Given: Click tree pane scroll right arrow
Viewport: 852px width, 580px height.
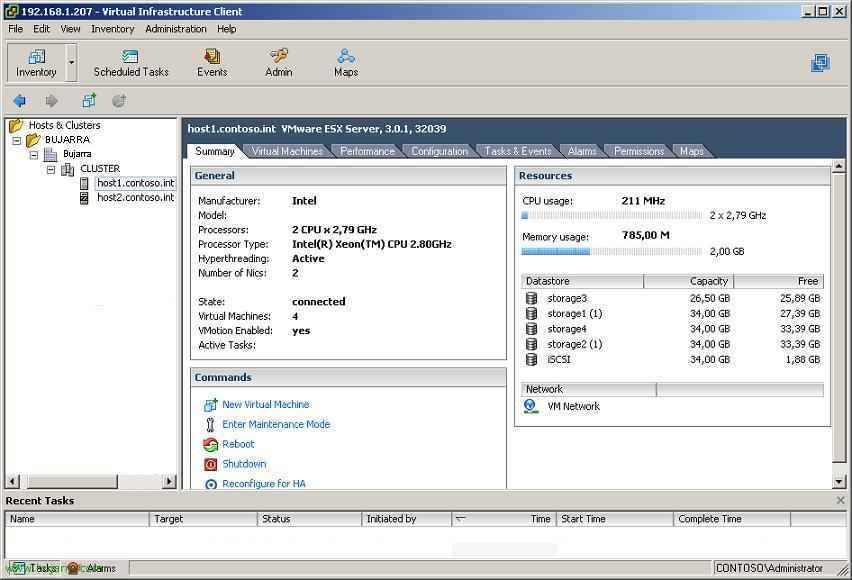Looking at the screenshot, I should (x=170, y=481).
